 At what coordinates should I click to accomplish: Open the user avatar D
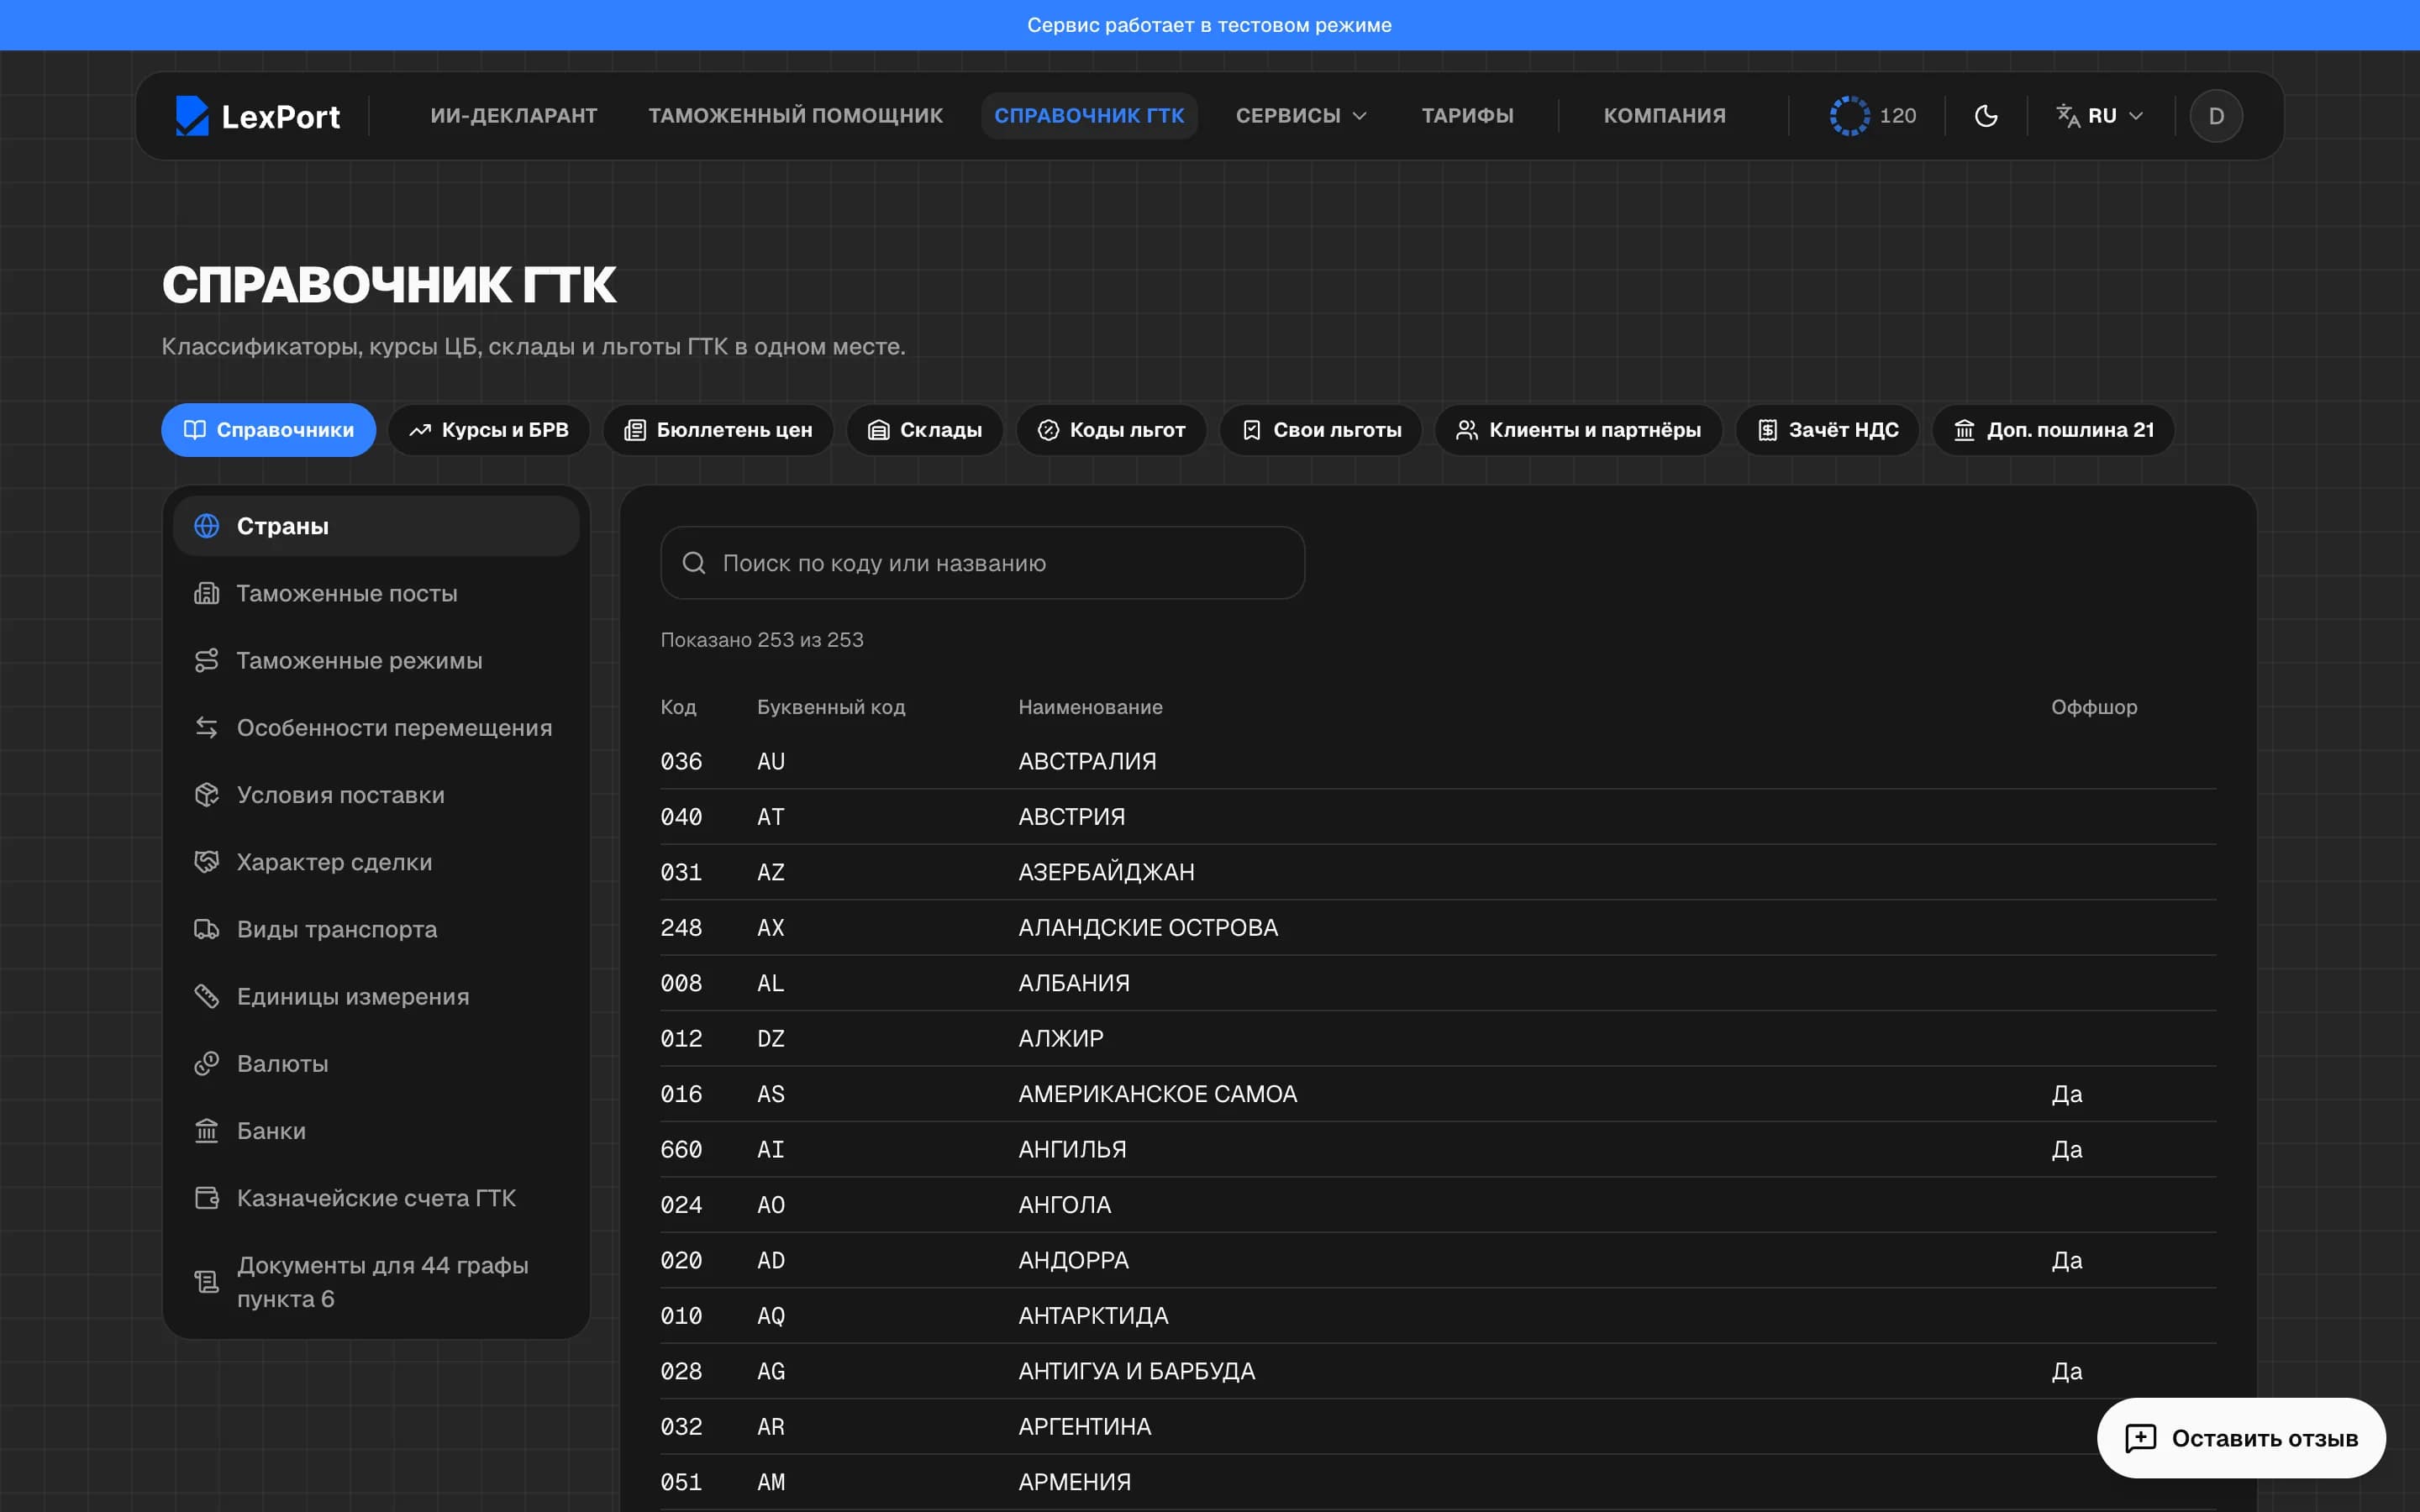[2216, 116]
